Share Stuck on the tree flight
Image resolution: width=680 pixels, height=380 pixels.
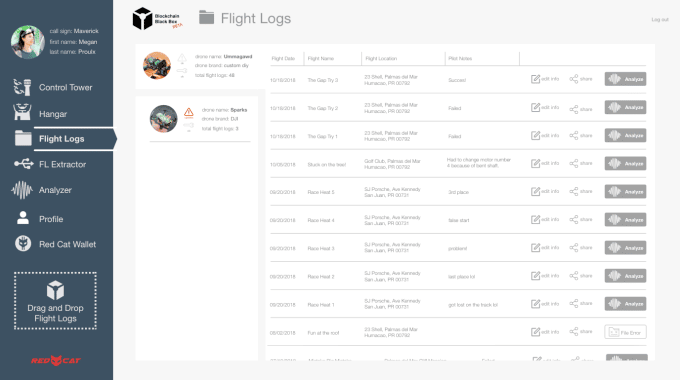point(581,163)
